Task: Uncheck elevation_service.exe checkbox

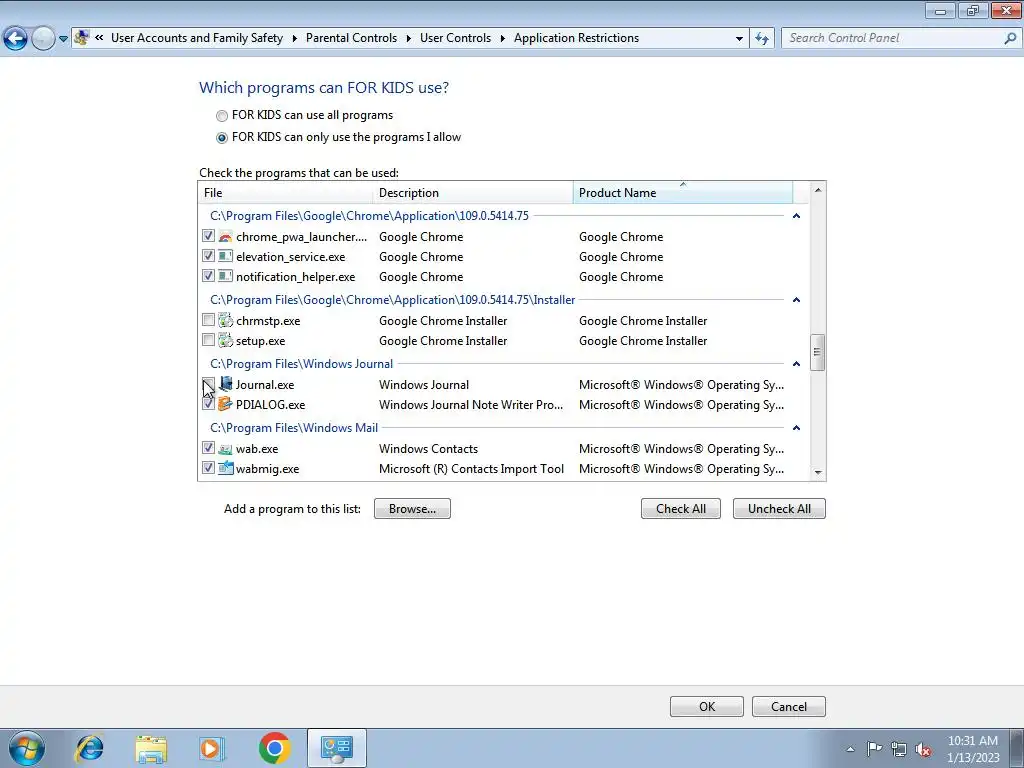Action: pos(208,256)
